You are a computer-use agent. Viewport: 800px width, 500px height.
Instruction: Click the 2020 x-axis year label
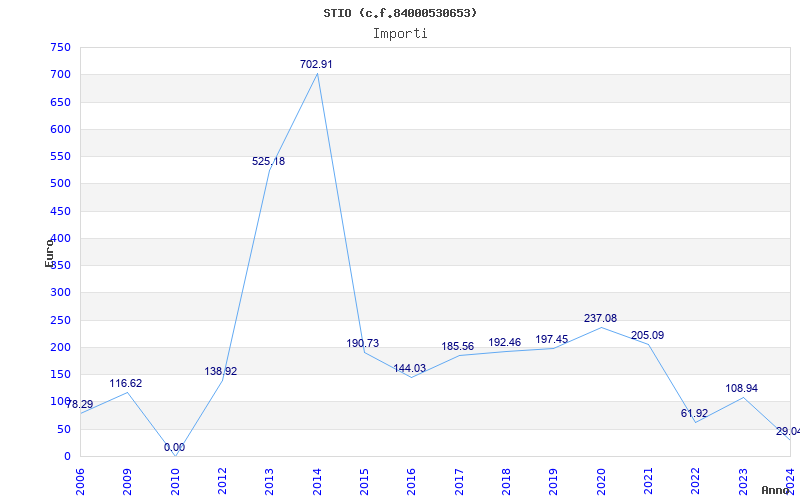(601, 482)
